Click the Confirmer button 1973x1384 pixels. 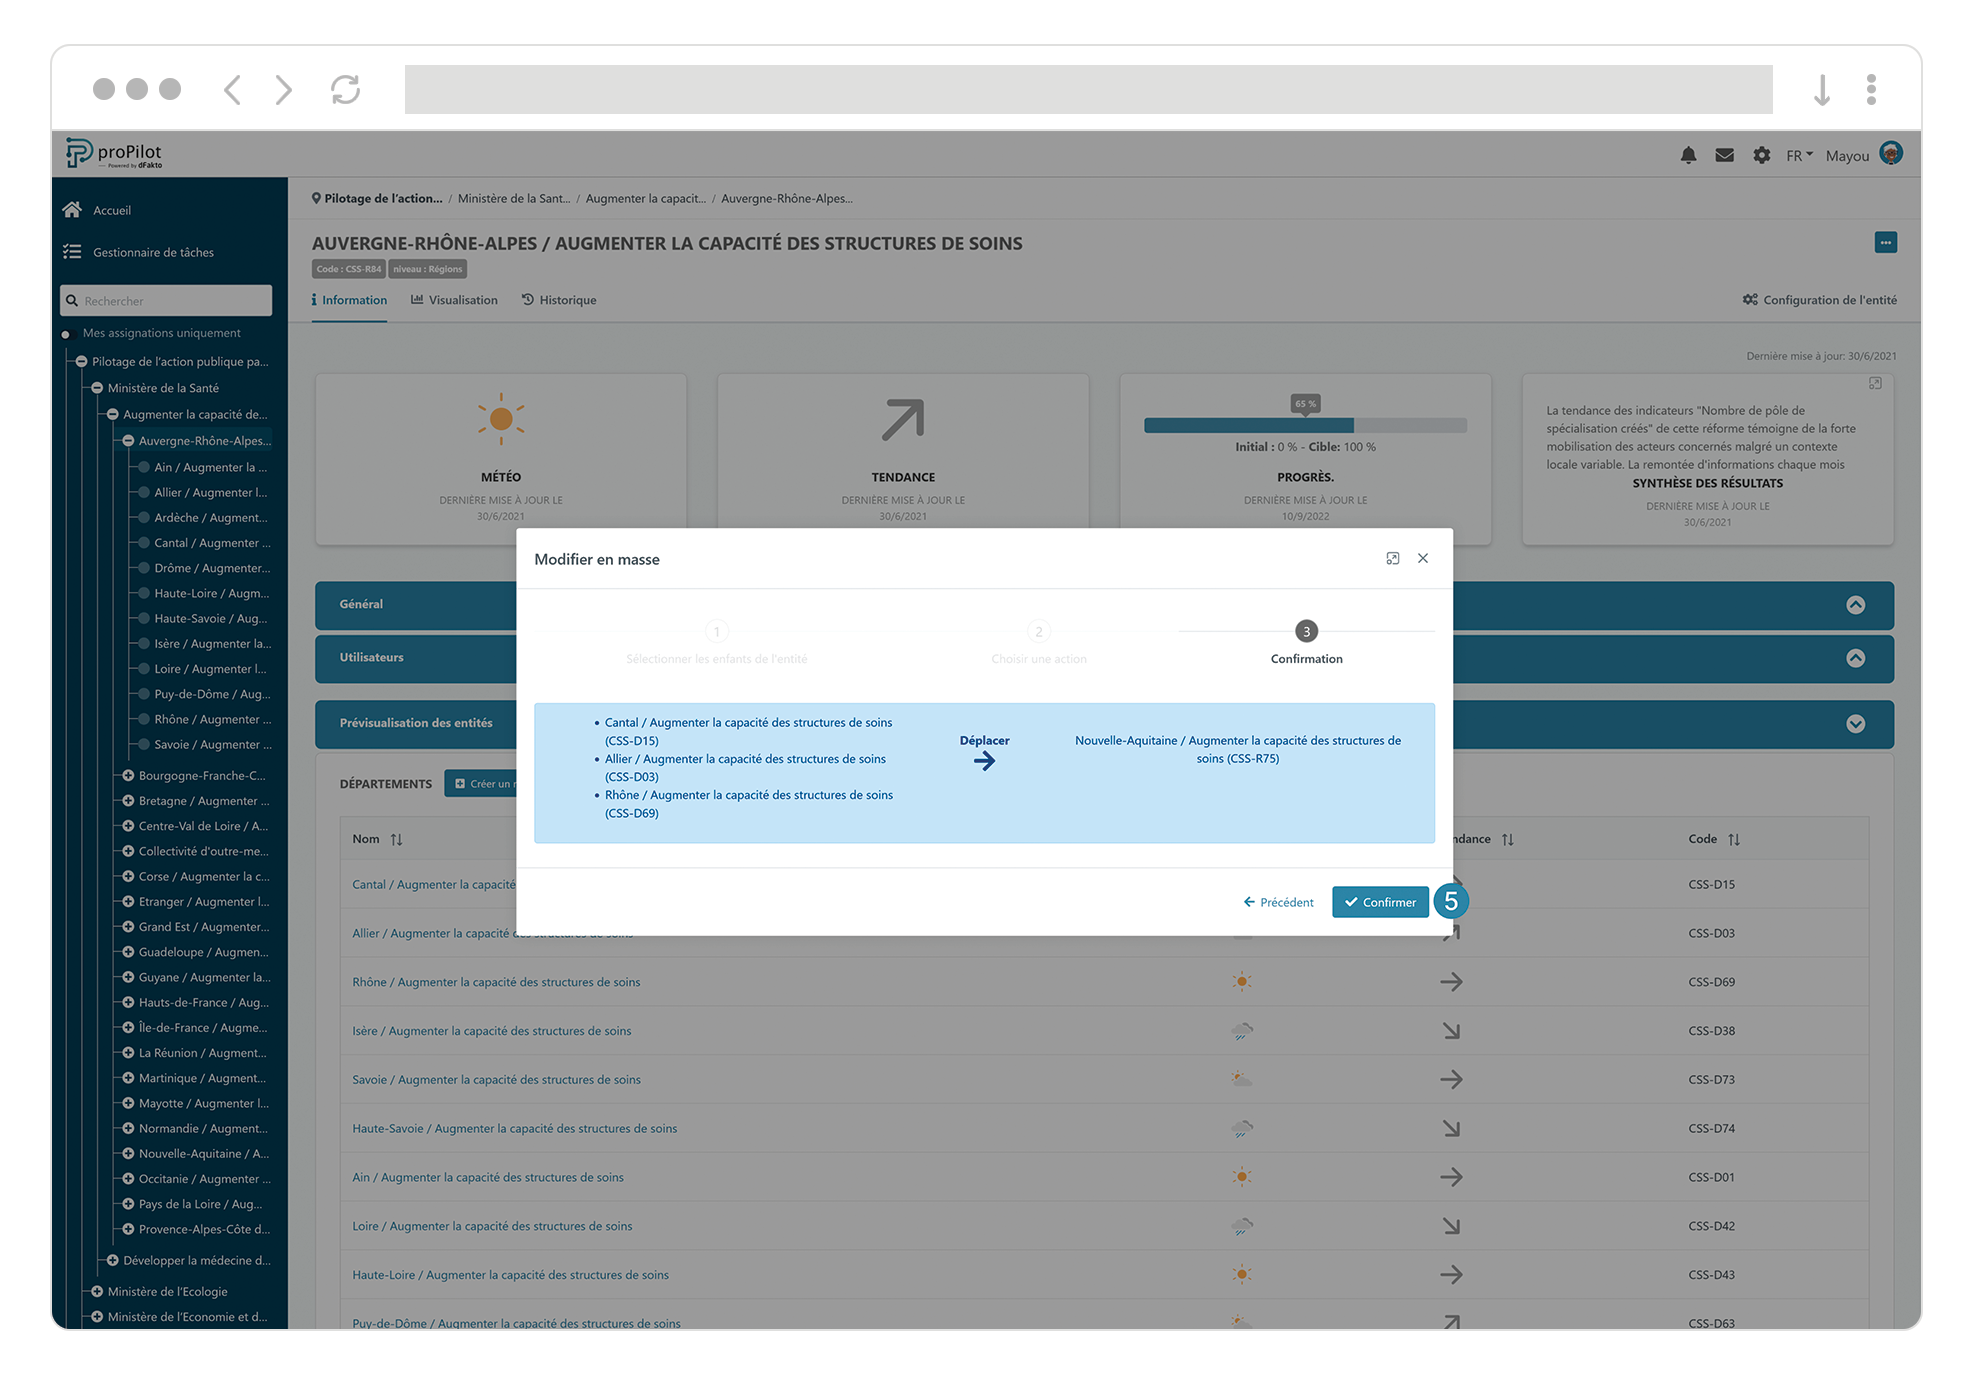(x=1380, y=901)
